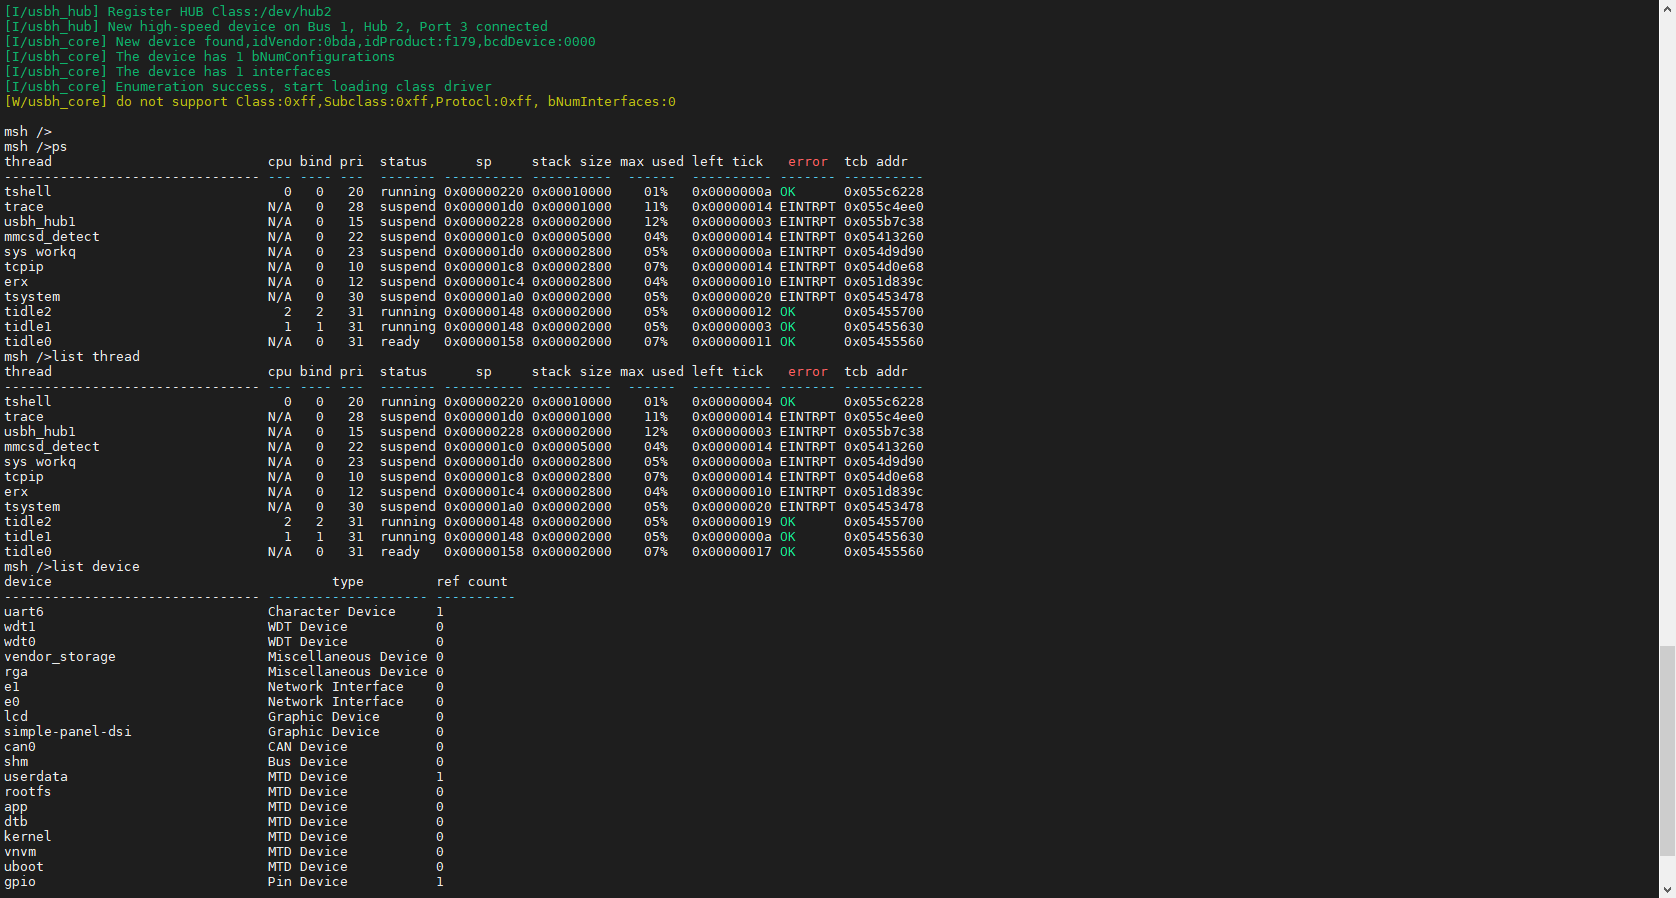
Task: Click the scrollbar up arrow
Action: point(1666,8)
